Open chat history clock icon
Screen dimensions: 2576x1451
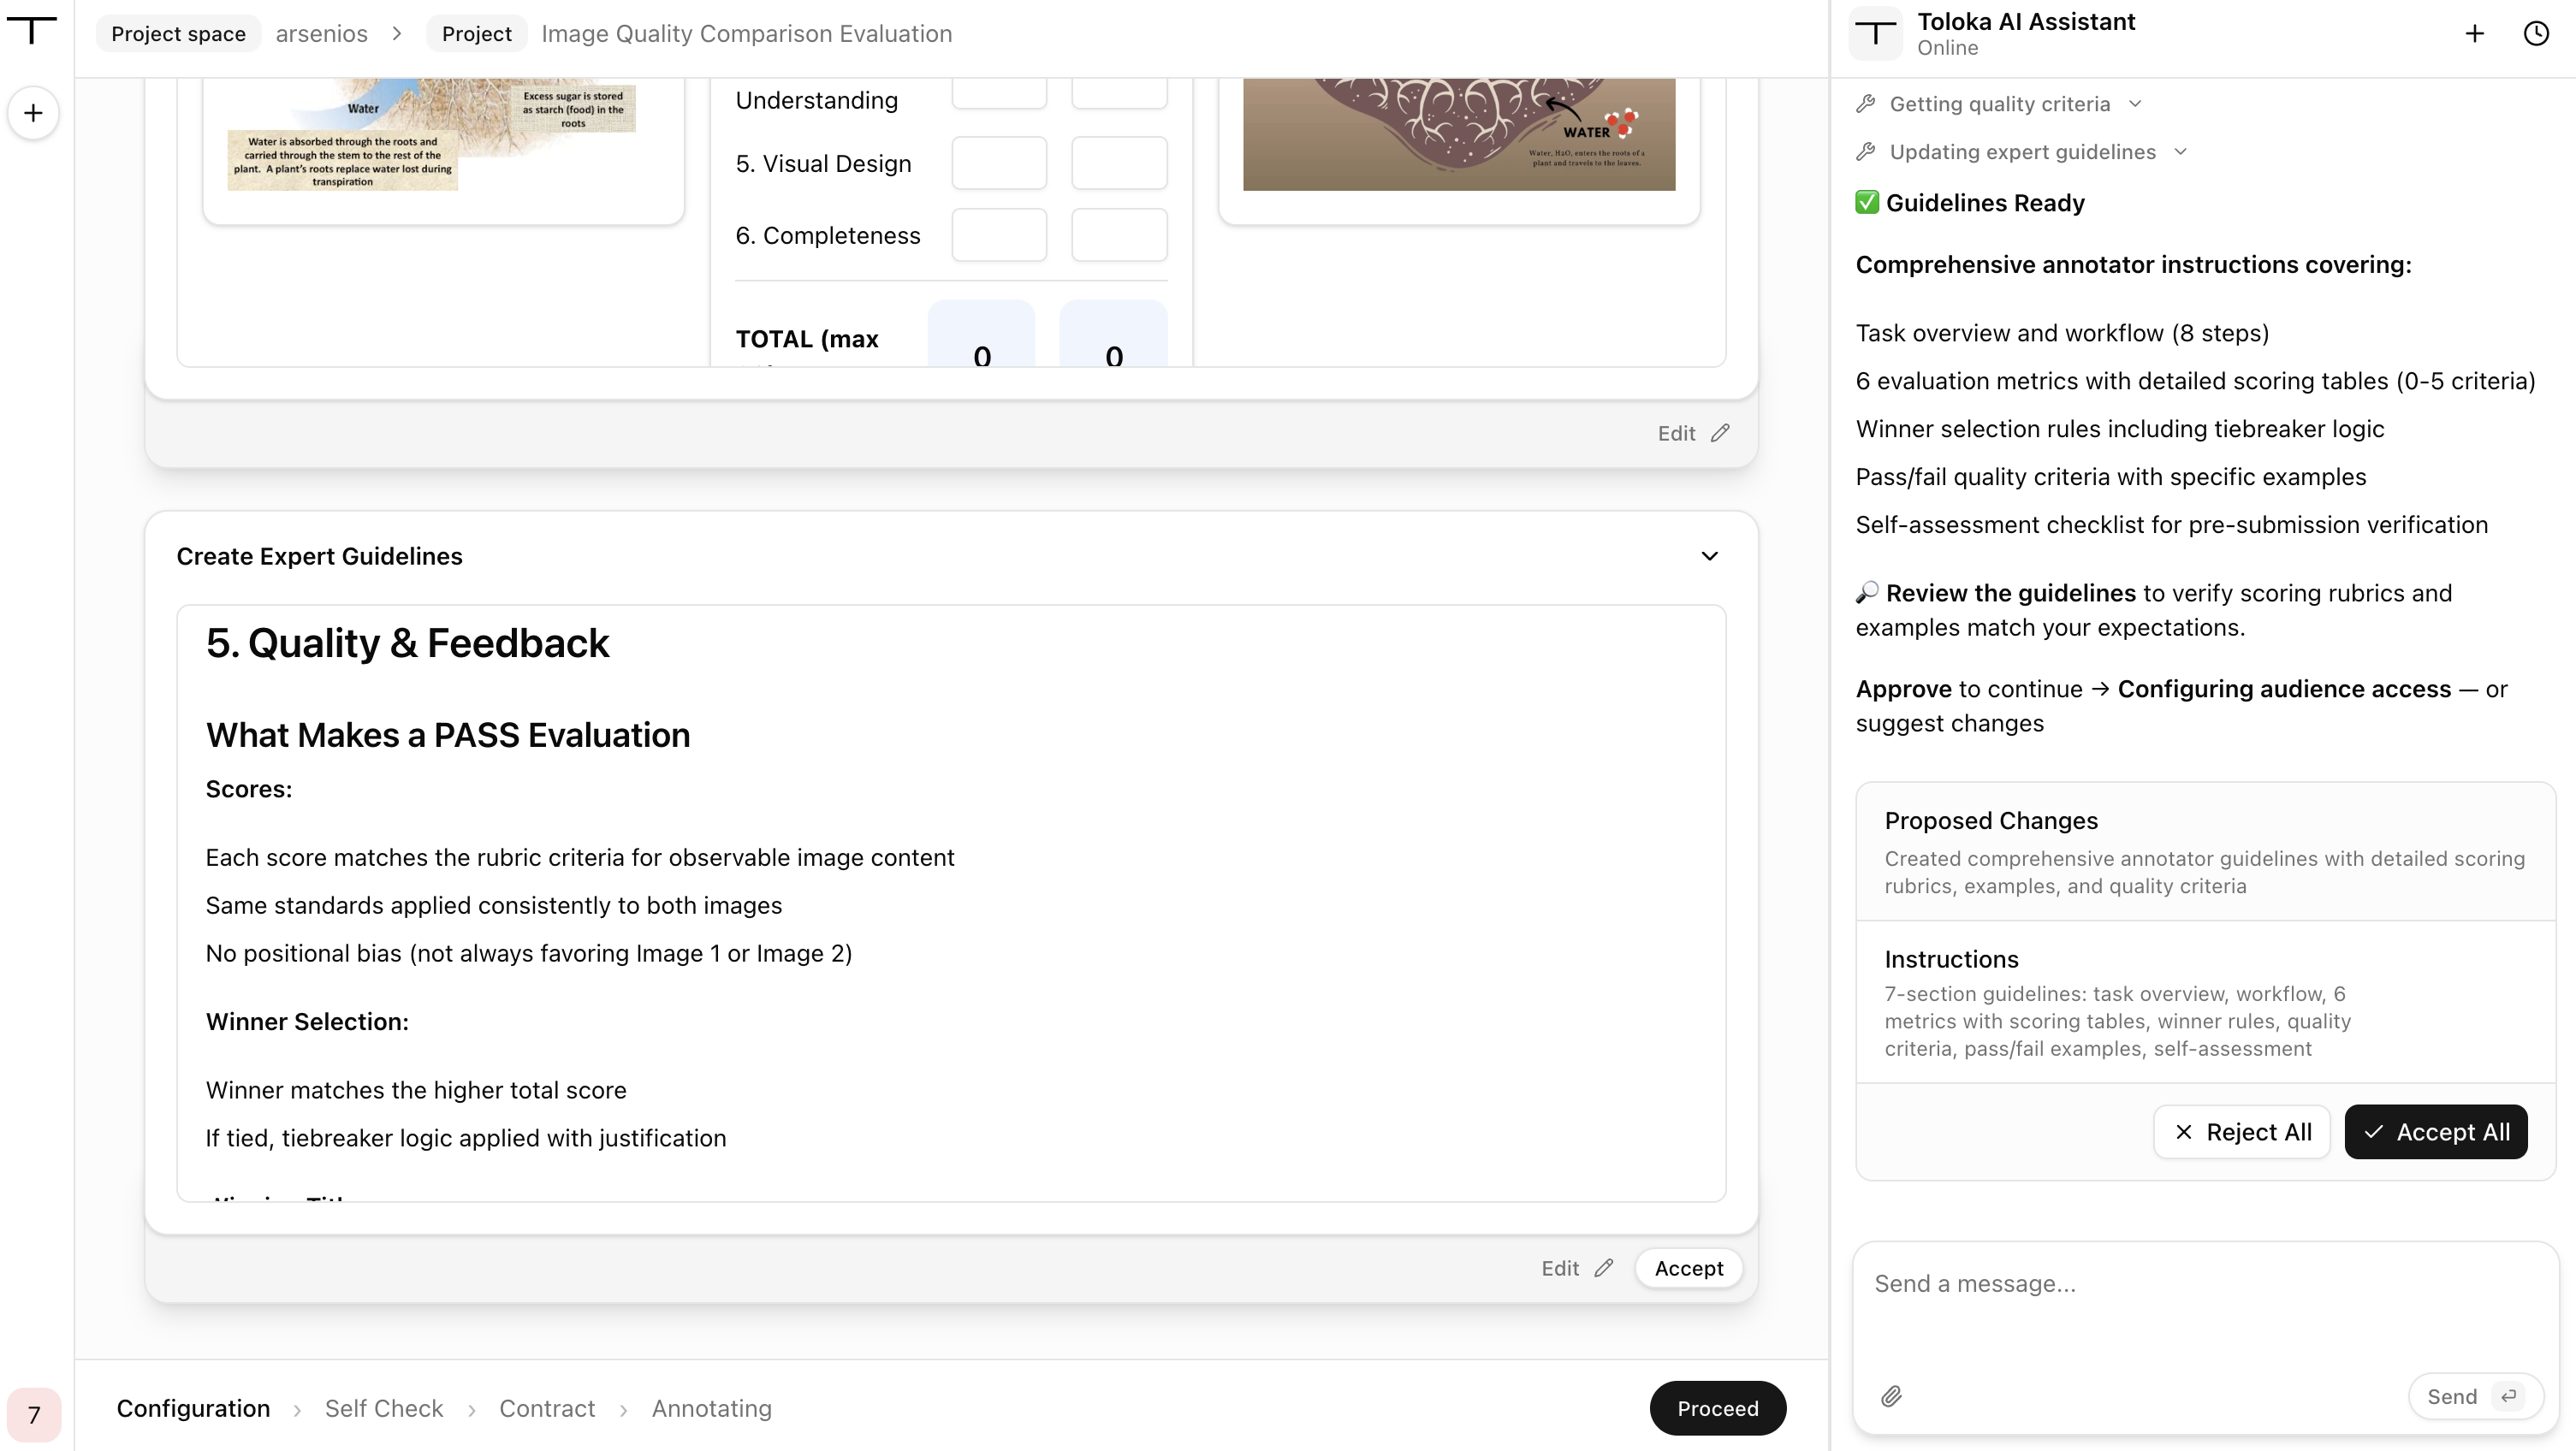[x=2536, y=33]
